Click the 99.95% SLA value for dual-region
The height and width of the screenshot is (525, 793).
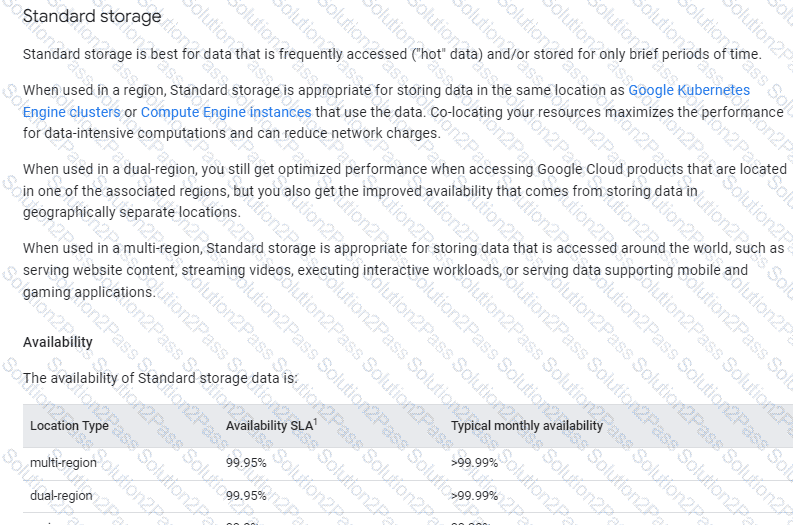coord(246,496)
